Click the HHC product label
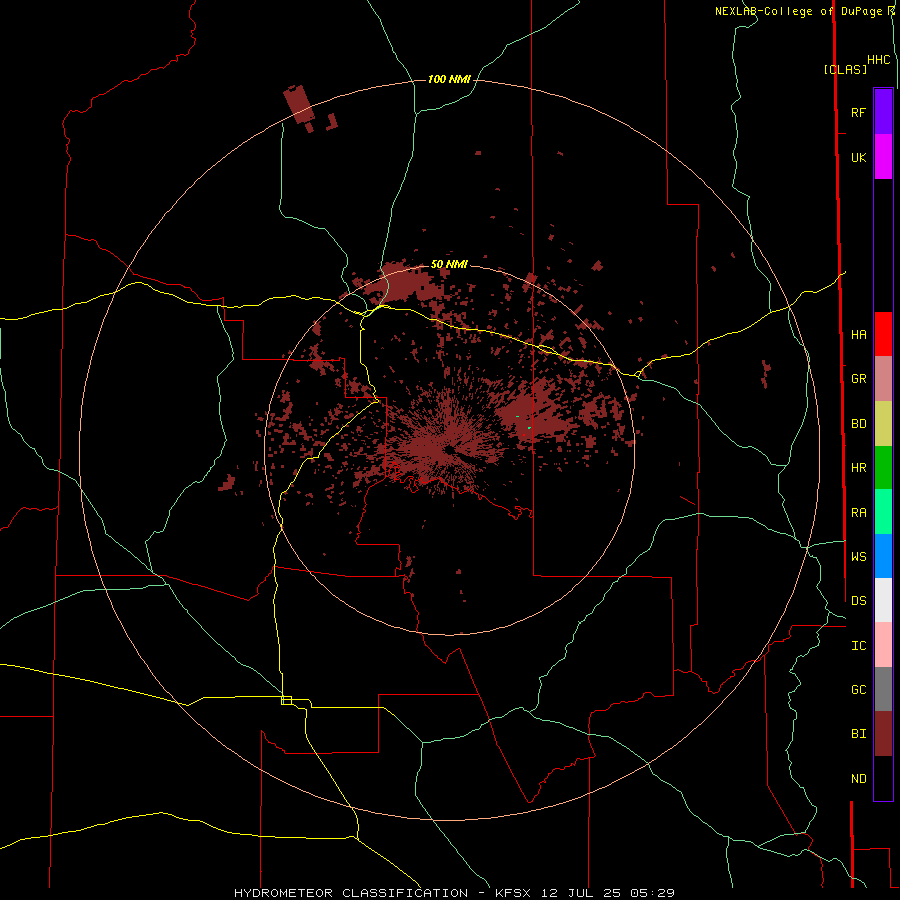 coord(879,60)
